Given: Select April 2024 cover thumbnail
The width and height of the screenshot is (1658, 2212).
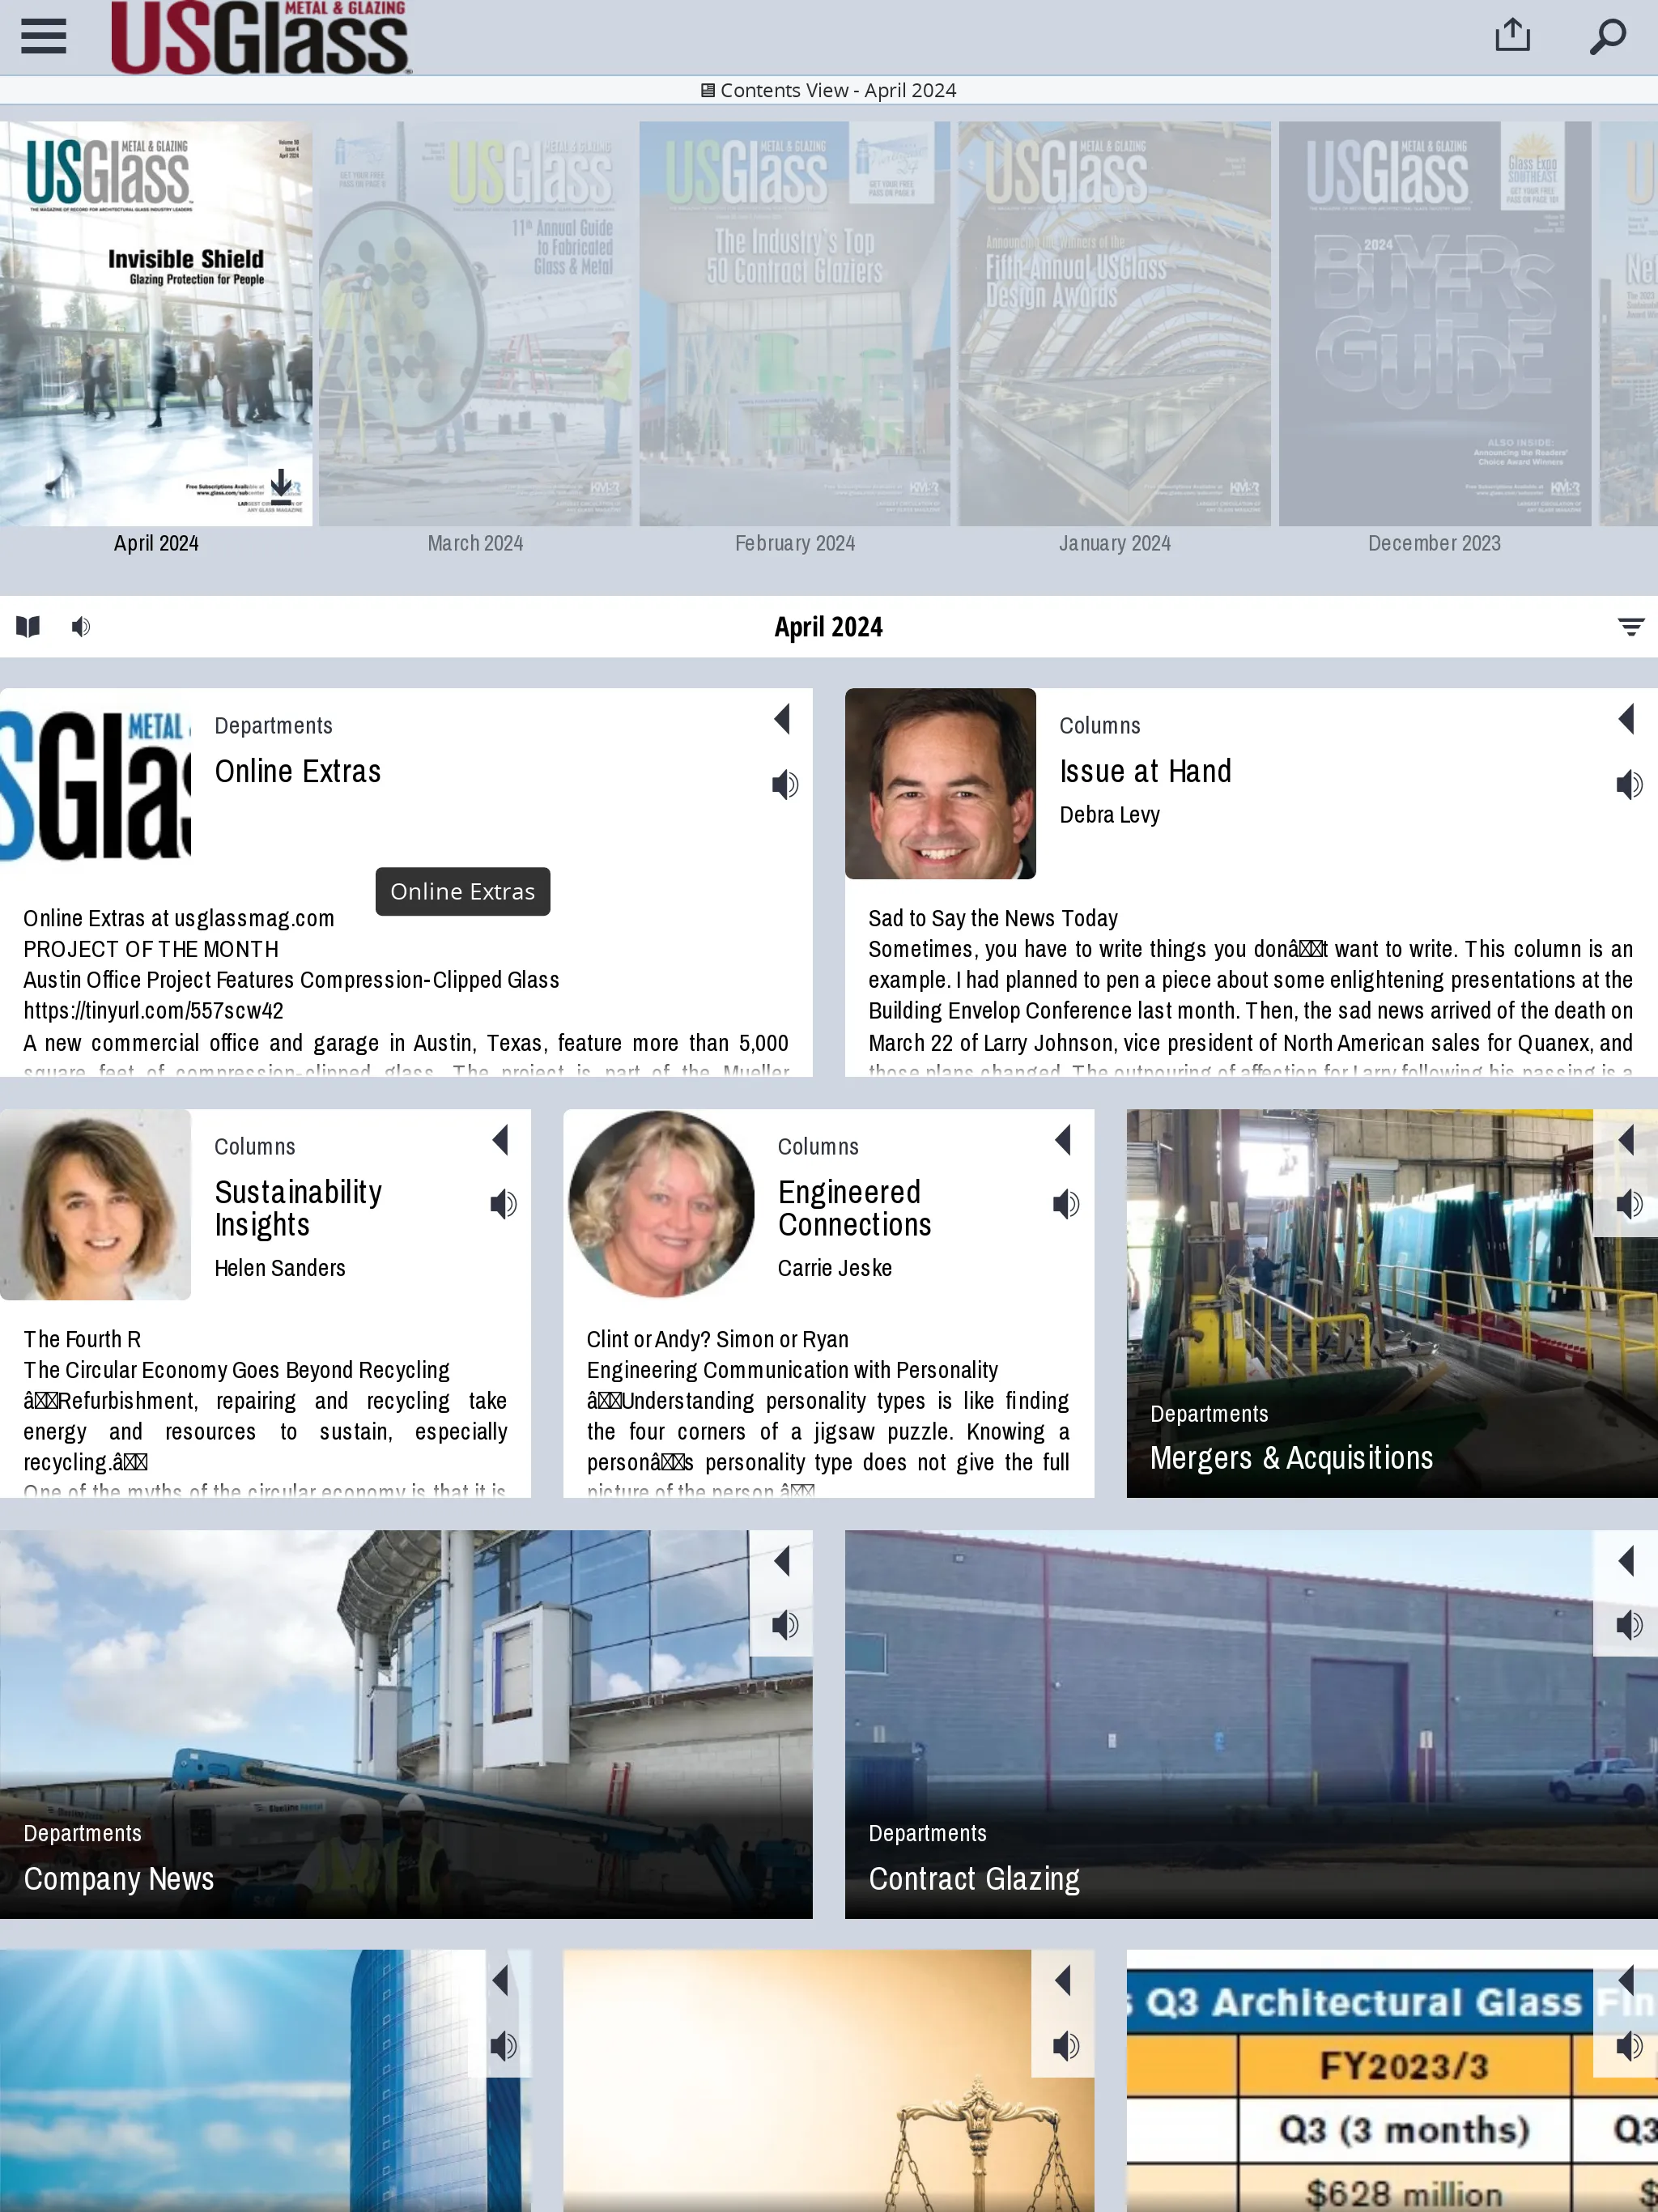Looking at the screenshot, I should [156, 324].
